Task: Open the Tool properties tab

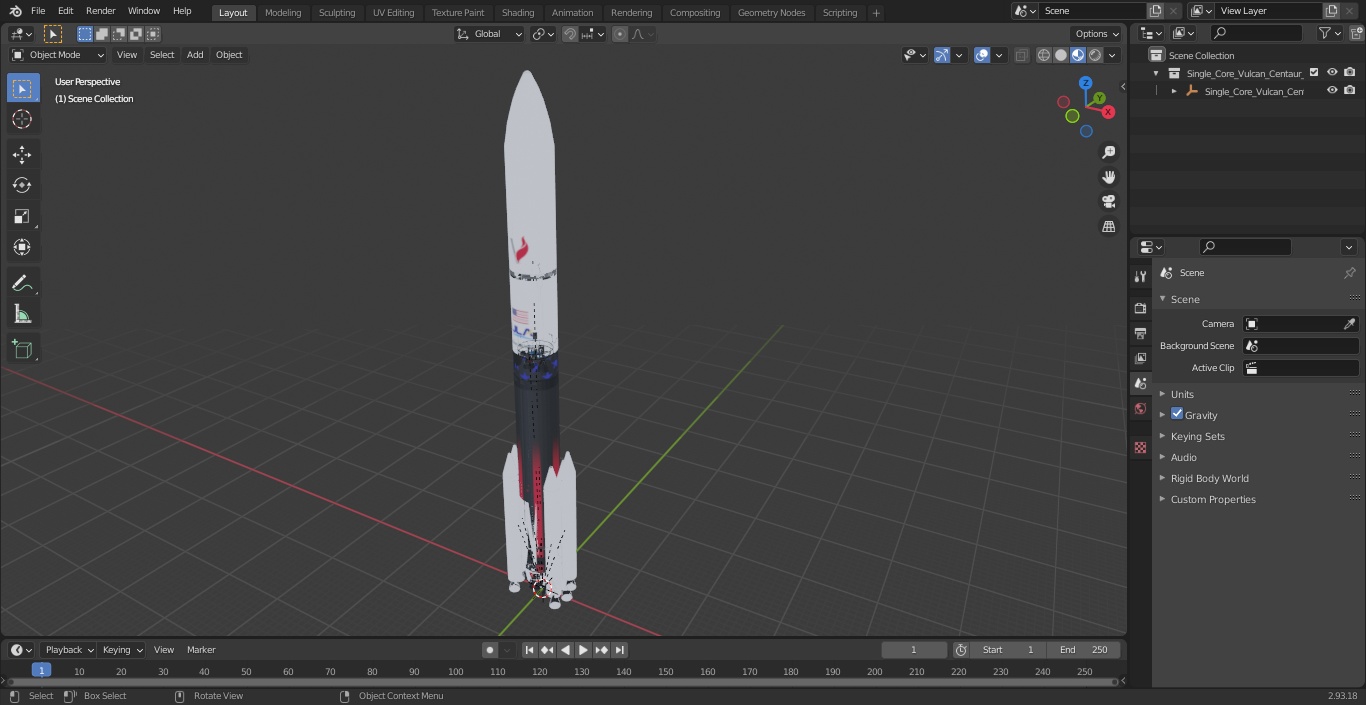Action: [1140, 276]
